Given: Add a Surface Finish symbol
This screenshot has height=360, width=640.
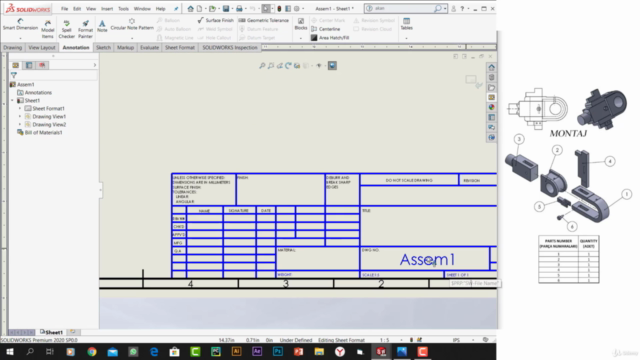Looking at the screenshot, I should click(x=216, y=20).
